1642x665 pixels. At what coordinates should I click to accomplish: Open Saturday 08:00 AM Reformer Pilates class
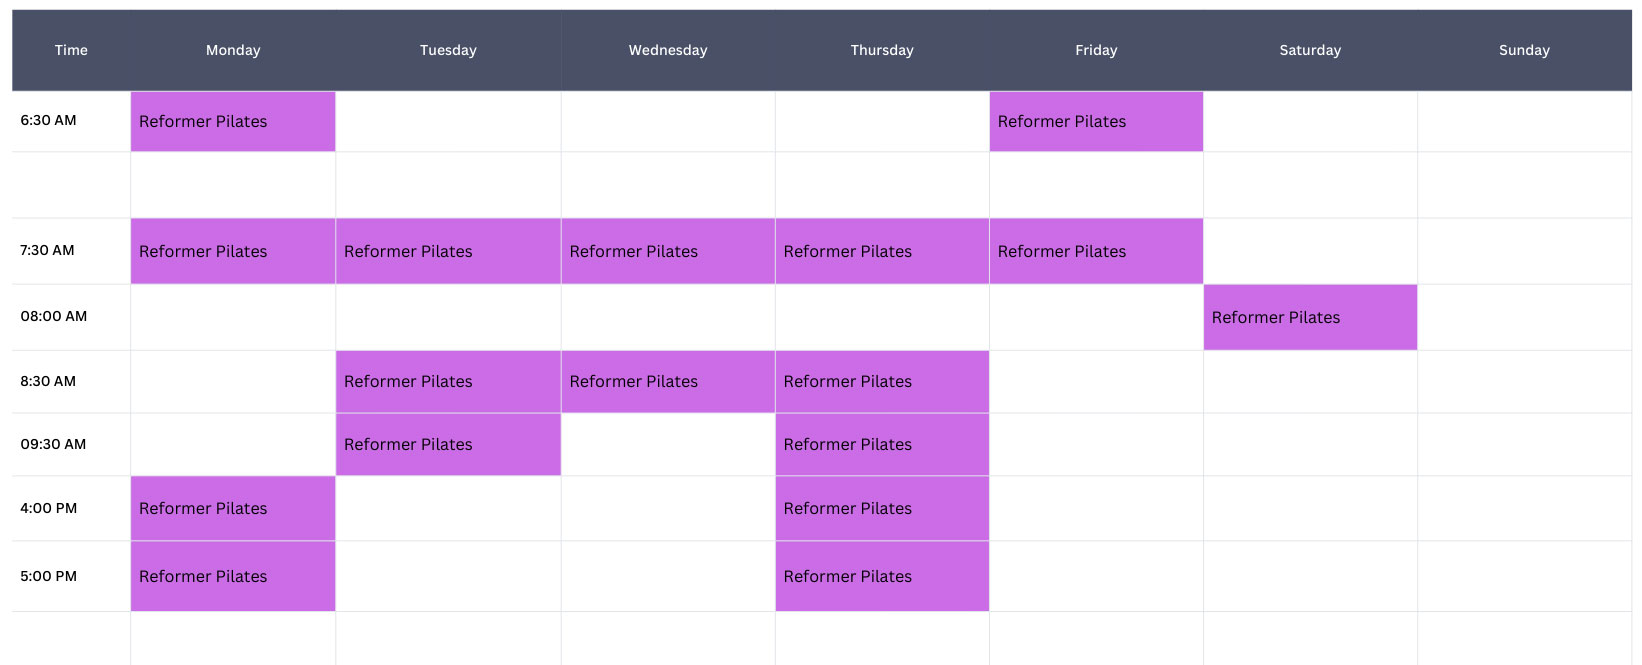pyautogui.click(x=1310, y=318)
